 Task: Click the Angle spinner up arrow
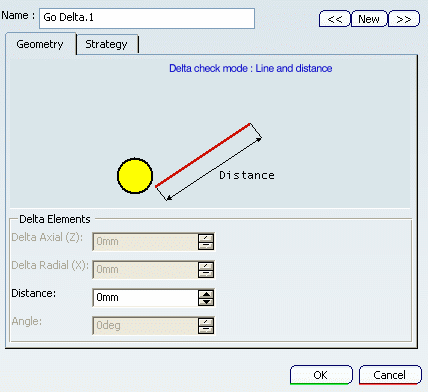[x=206, y=322]
